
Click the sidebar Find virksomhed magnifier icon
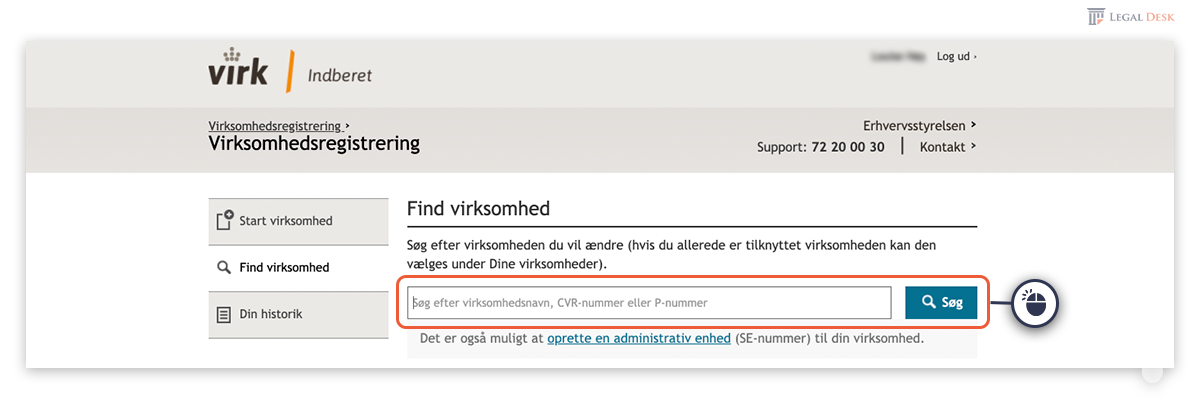224,268
